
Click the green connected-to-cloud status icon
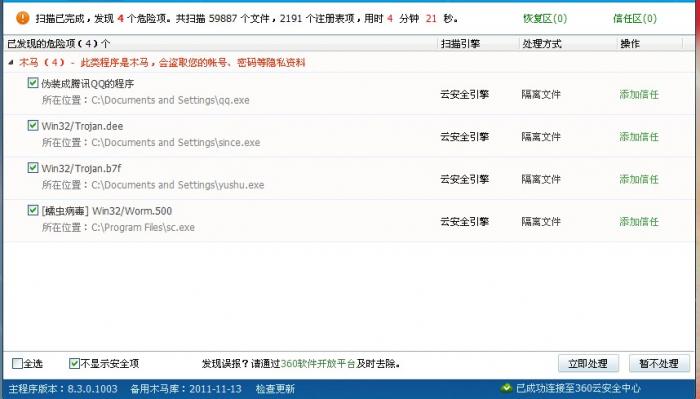[506, 388]
